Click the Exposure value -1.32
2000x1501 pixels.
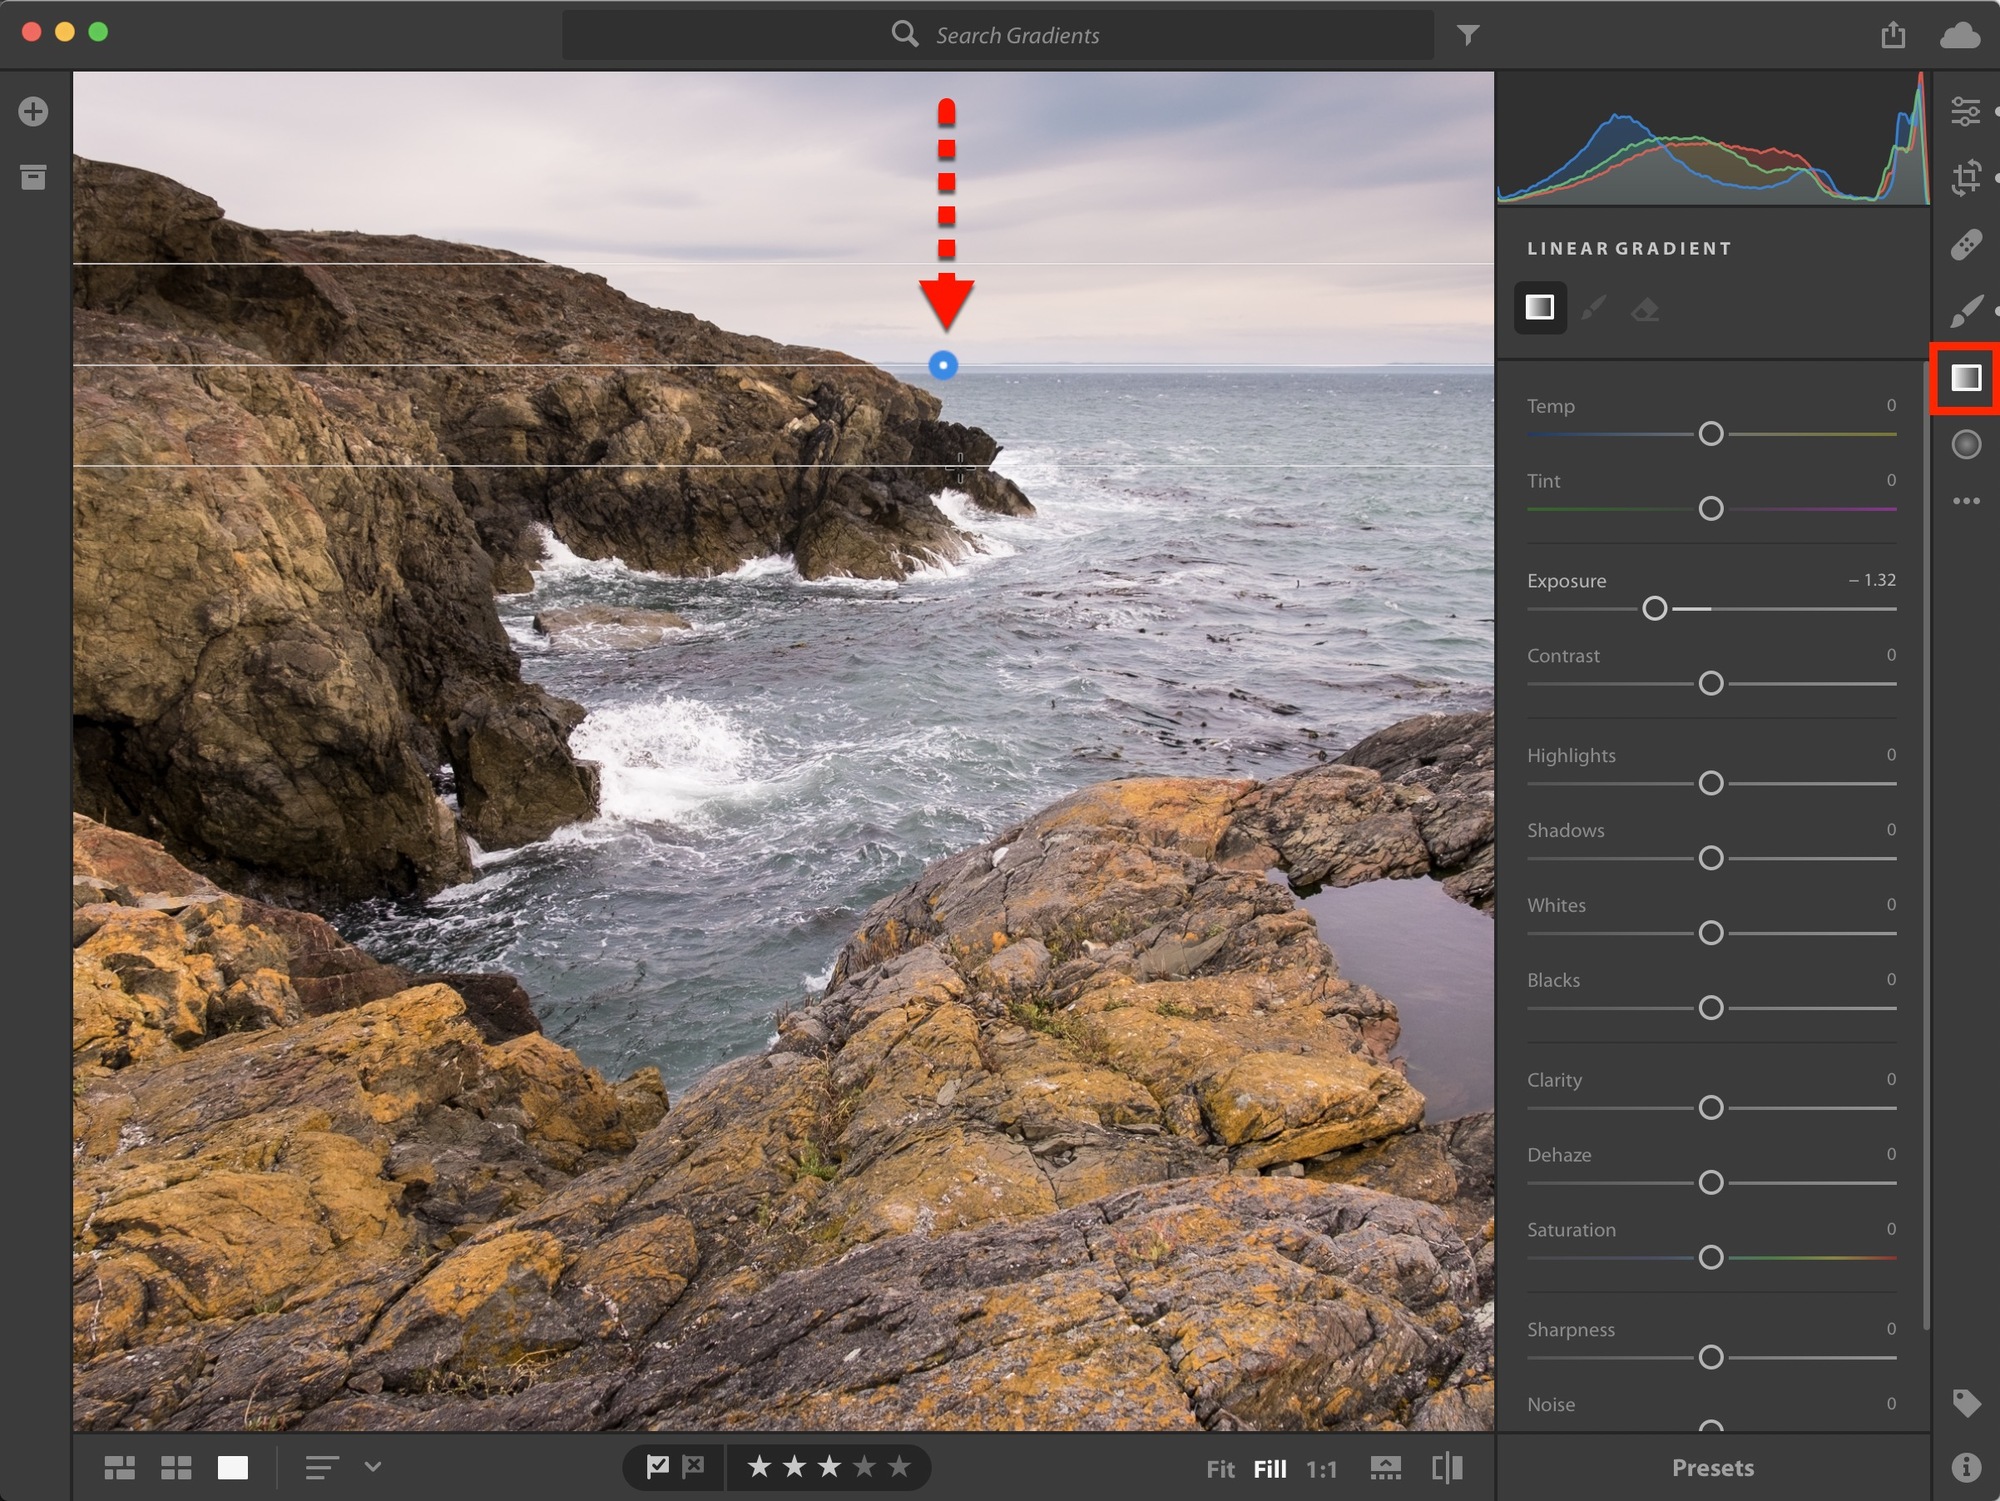coord(1872,580)
